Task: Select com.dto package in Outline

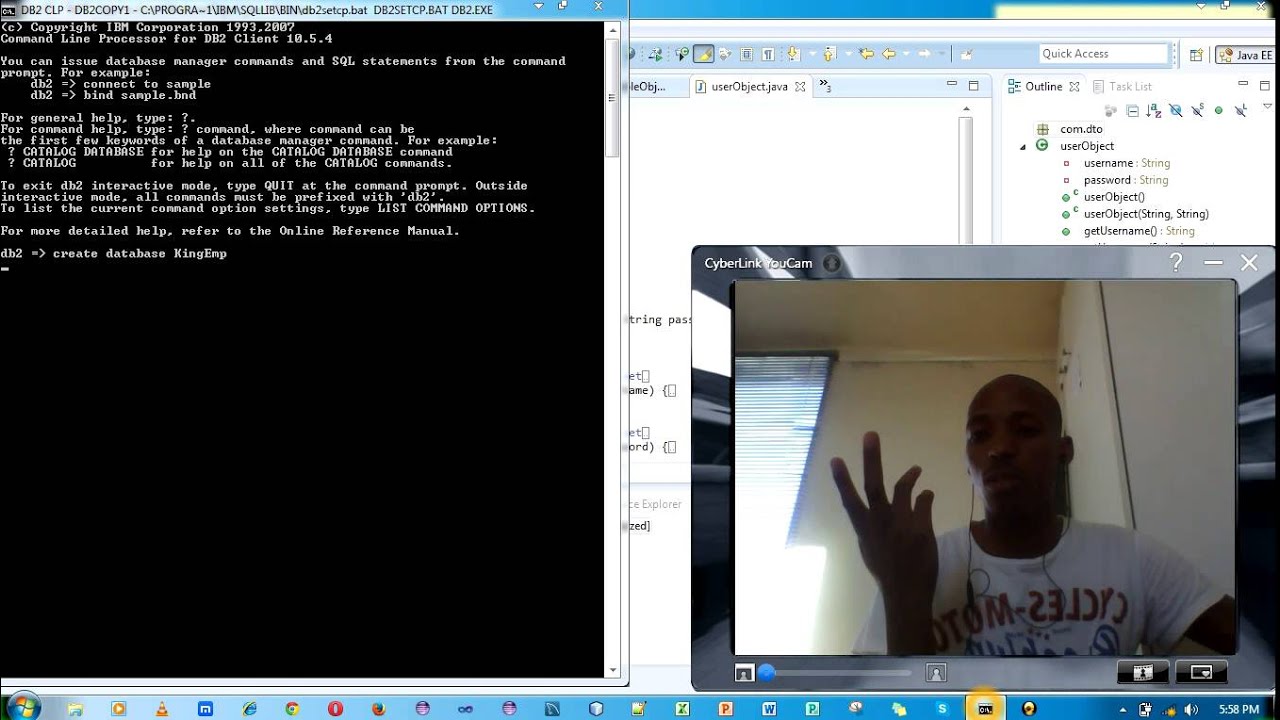Action: [x=1081, y=129]
